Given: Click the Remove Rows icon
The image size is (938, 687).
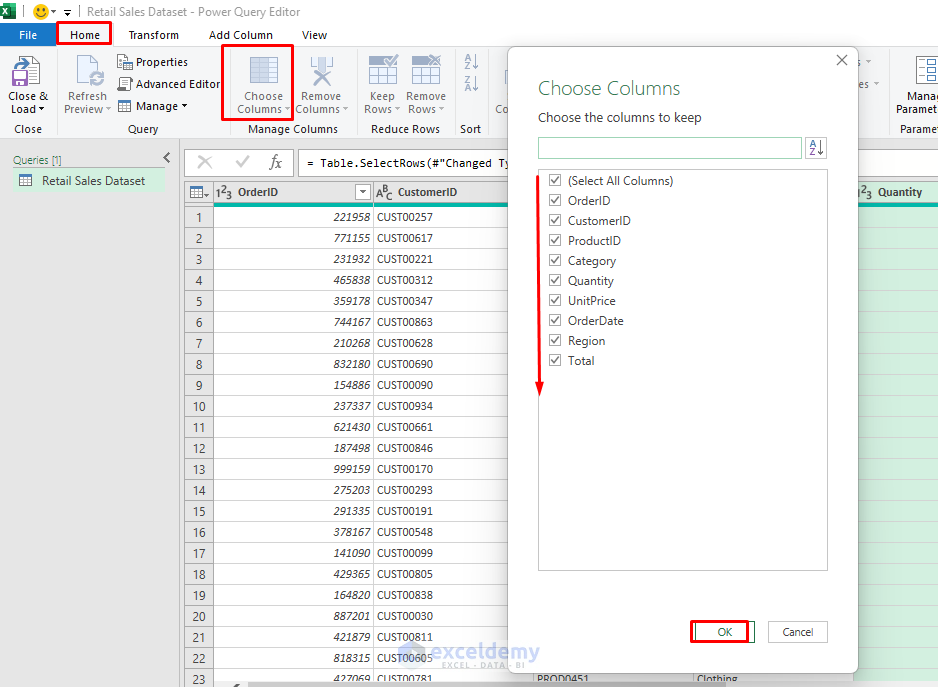Looking at the screenshot, I should click(x=426, y=69).
